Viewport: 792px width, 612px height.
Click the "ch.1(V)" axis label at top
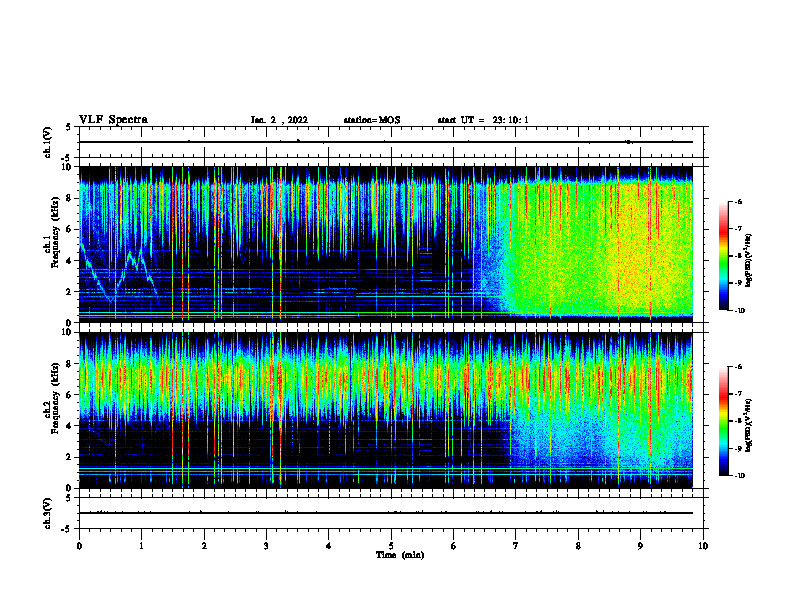click(47, 142)
